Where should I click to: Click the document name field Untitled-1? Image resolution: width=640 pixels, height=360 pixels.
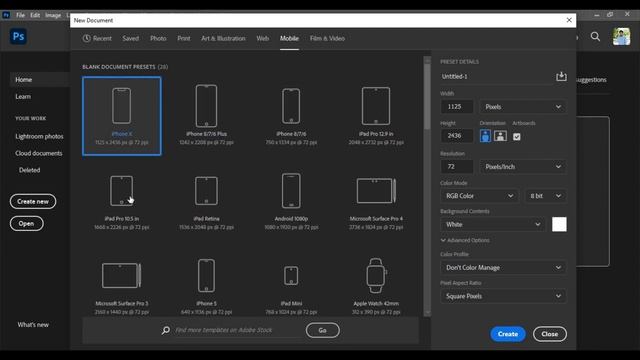496,77
